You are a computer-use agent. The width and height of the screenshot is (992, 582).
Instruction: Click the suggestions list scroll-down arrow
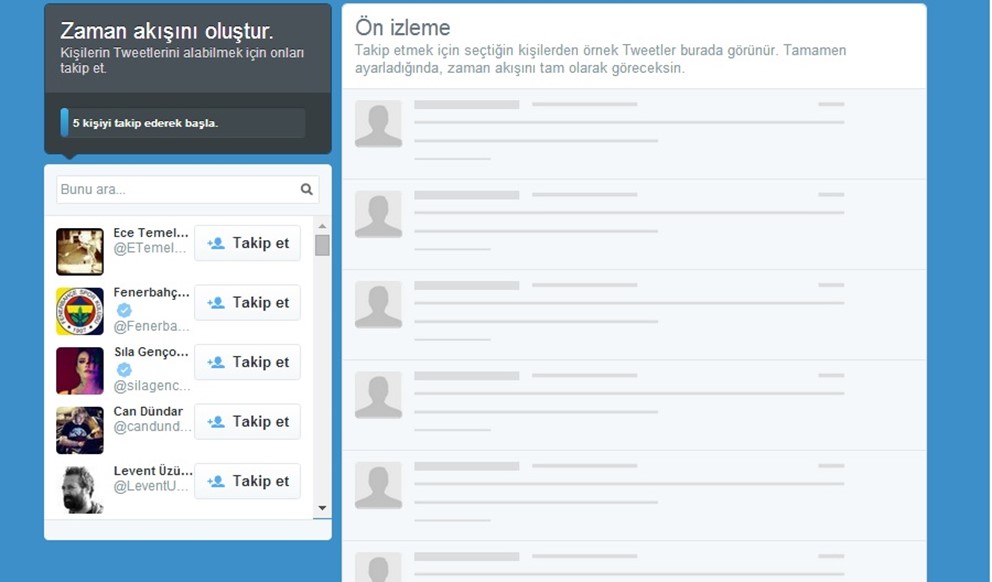[x=323, y=508]
